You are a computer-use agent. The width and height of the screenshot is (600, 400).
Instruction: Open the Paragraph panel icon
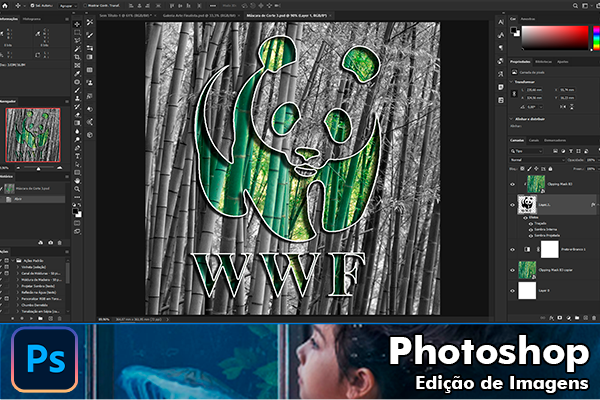pyautogui.click(x=501, y=48)
